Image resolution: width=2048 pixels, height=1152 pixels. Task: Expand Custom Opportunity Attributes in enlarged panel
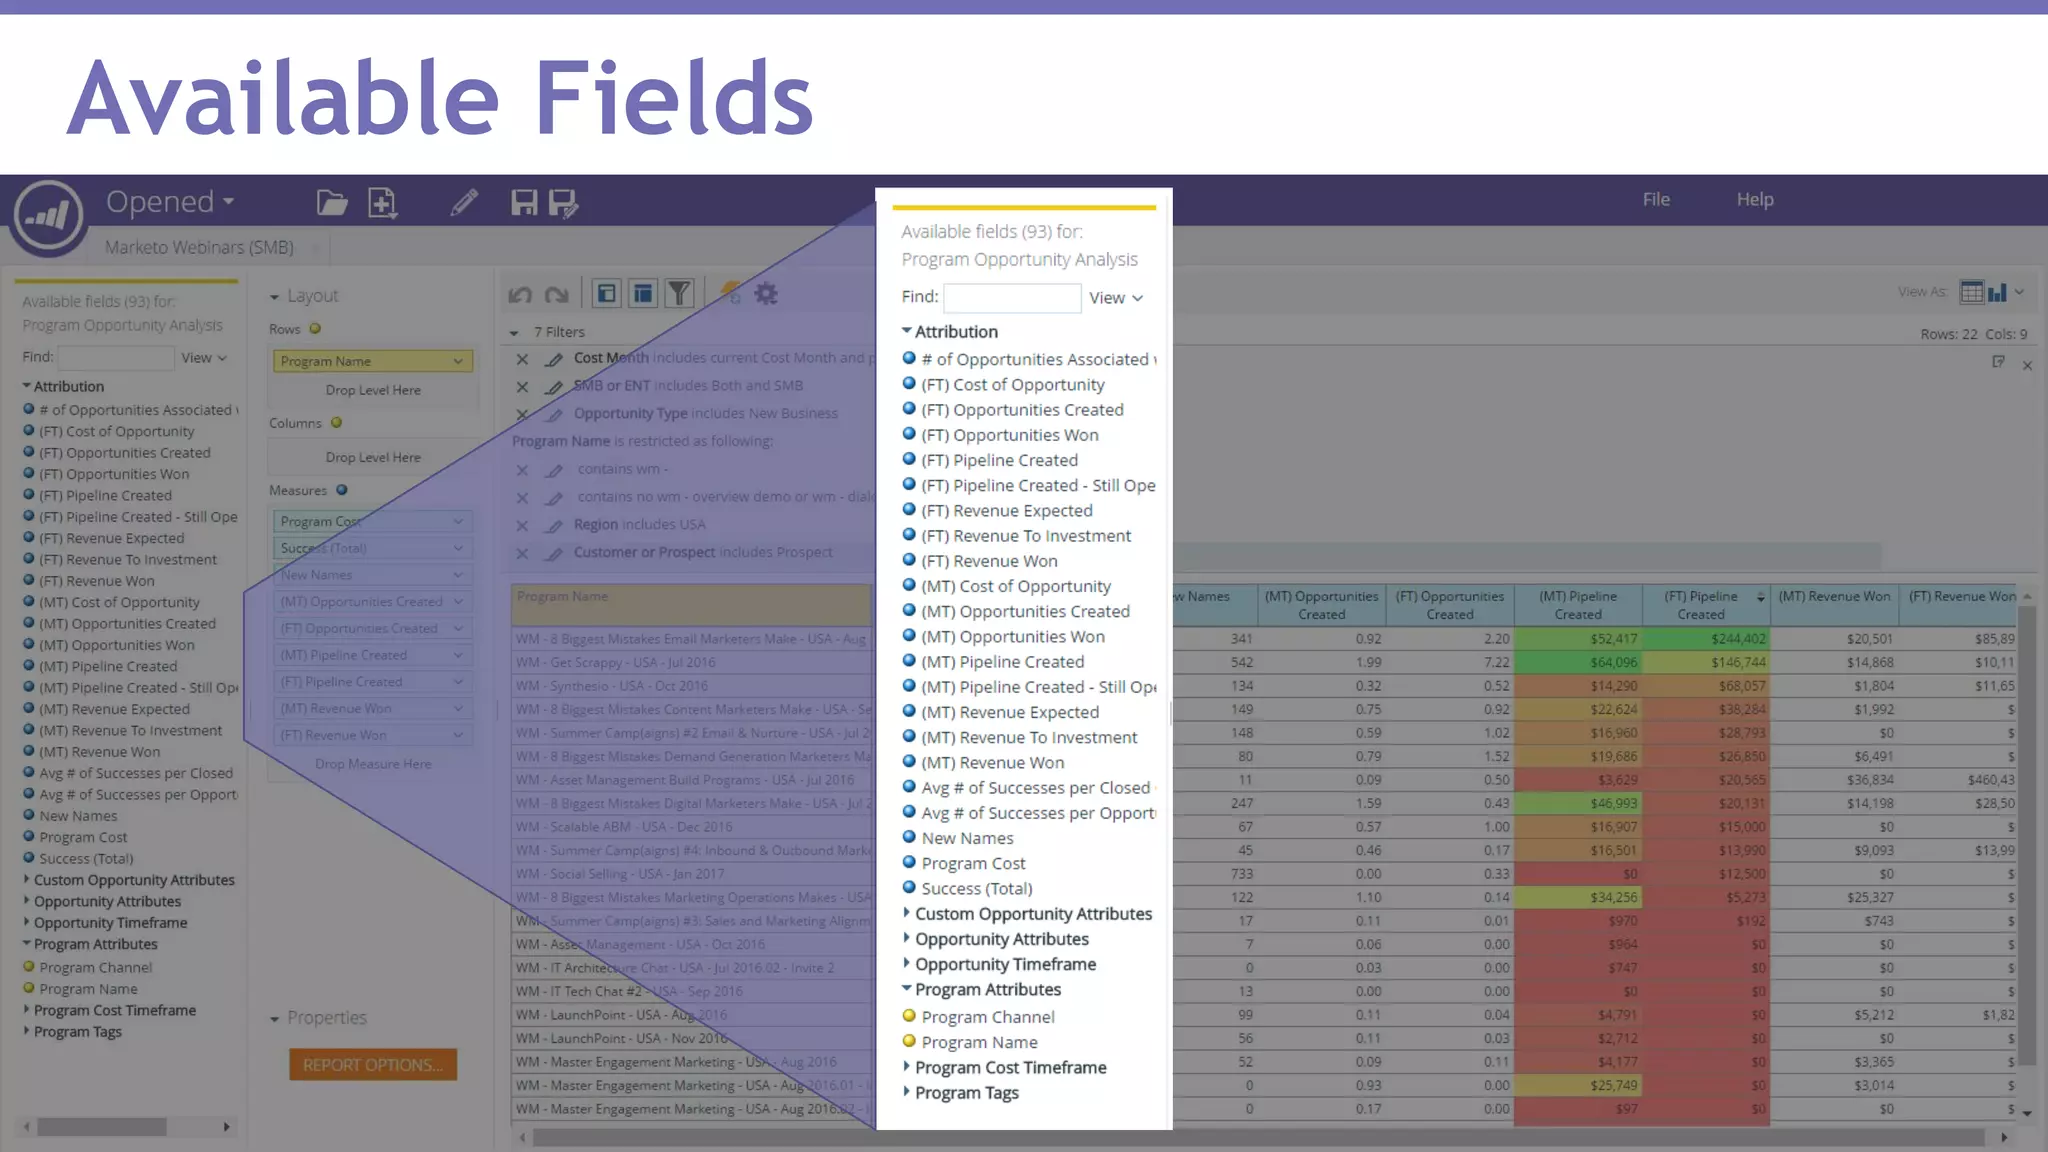pyautogui.click(x=907, y=913)
